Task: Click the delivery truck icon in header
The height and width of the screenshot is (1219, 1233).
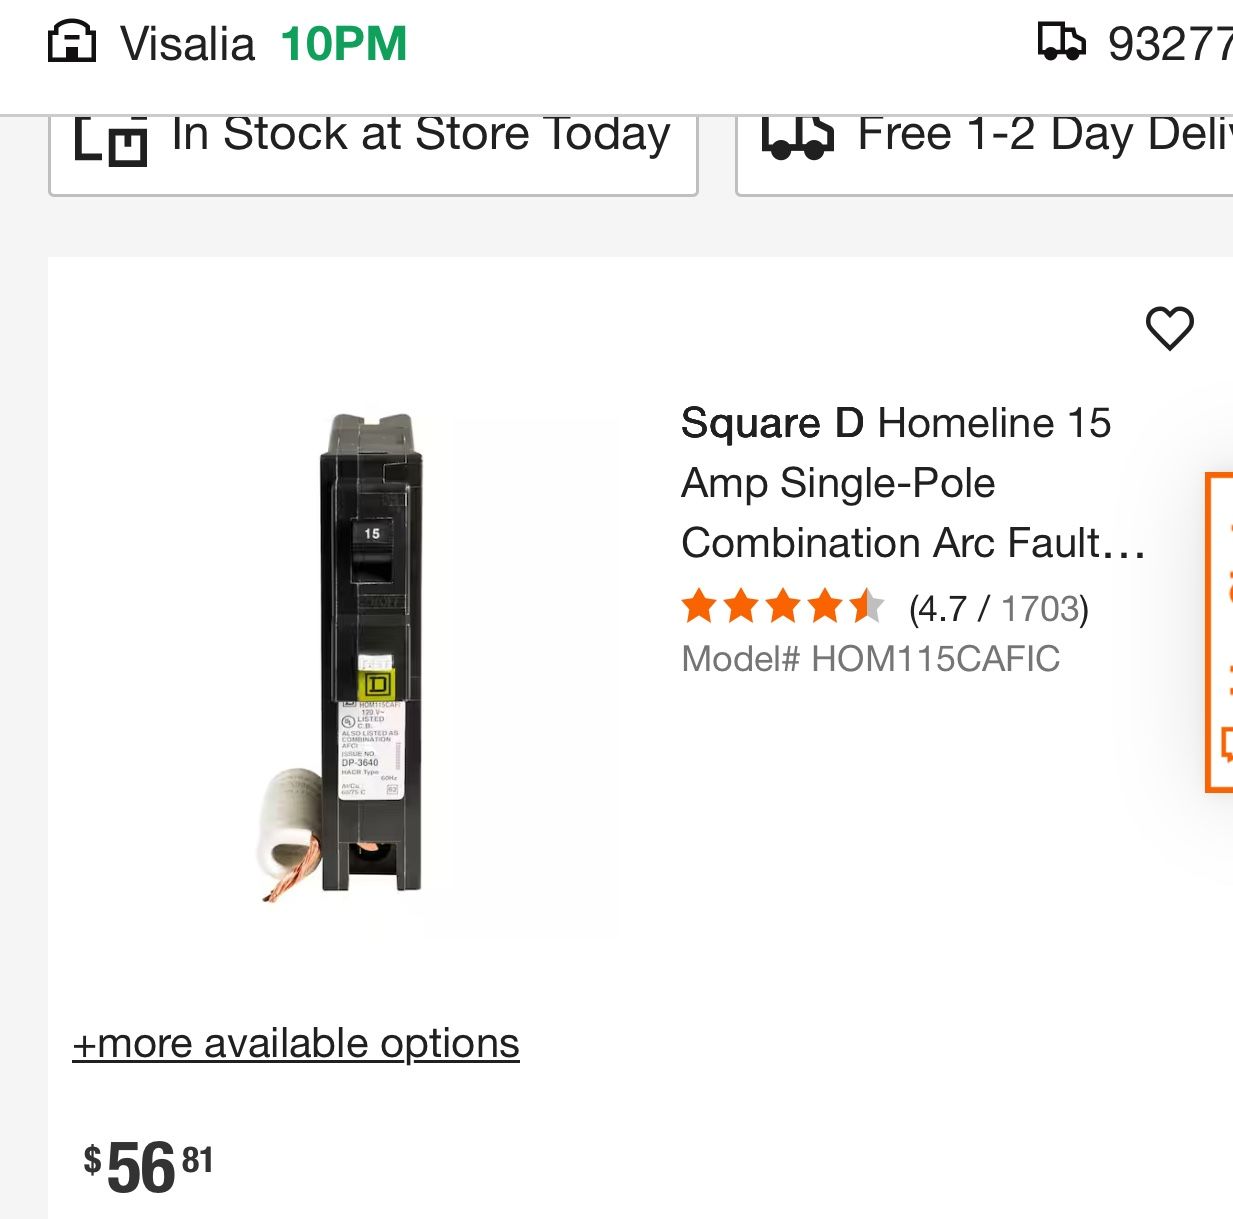Action: point(1061,43)
